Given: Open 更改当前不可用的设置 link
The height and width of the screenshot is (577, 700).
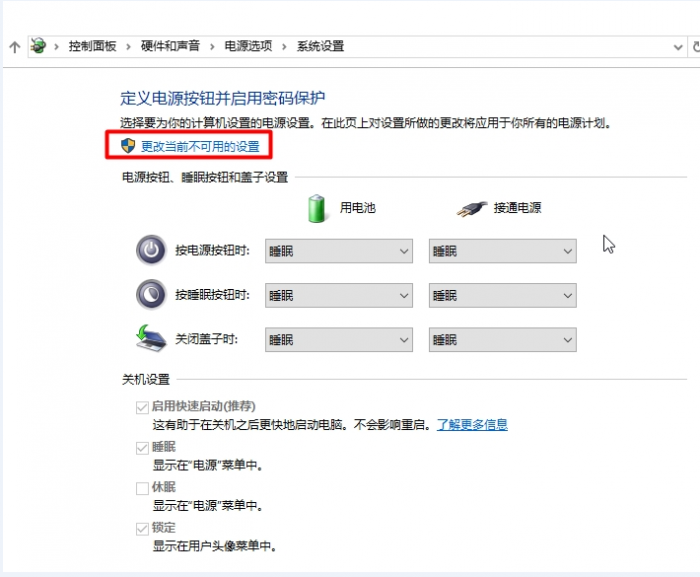Looking at the screenshot, I should coord(200,146).
